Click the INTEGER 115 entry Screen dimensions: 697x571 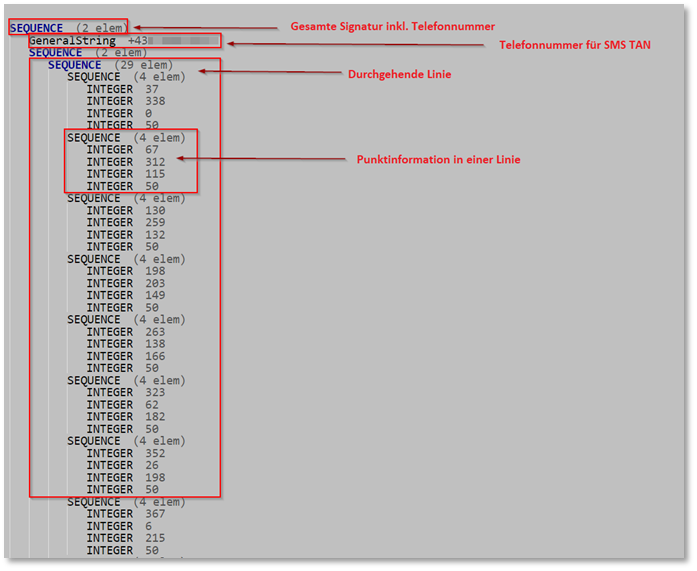(125, 174)
